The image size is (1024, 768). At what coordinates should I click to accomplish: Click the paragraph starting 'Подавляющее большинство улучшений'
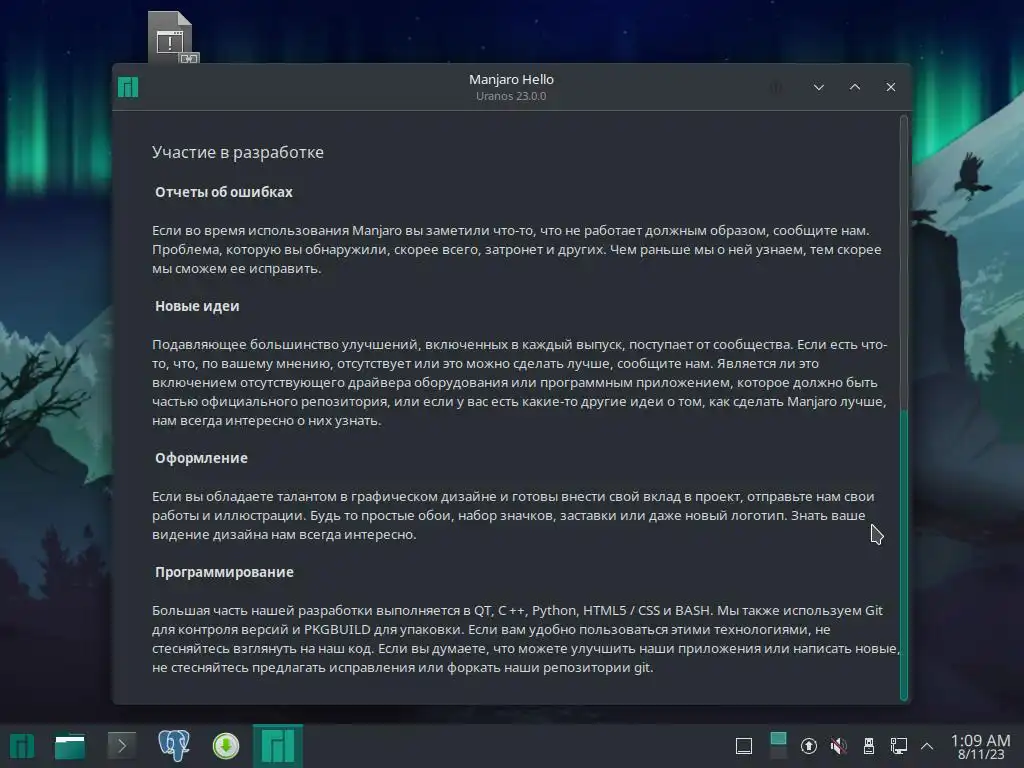coord(520,382)
